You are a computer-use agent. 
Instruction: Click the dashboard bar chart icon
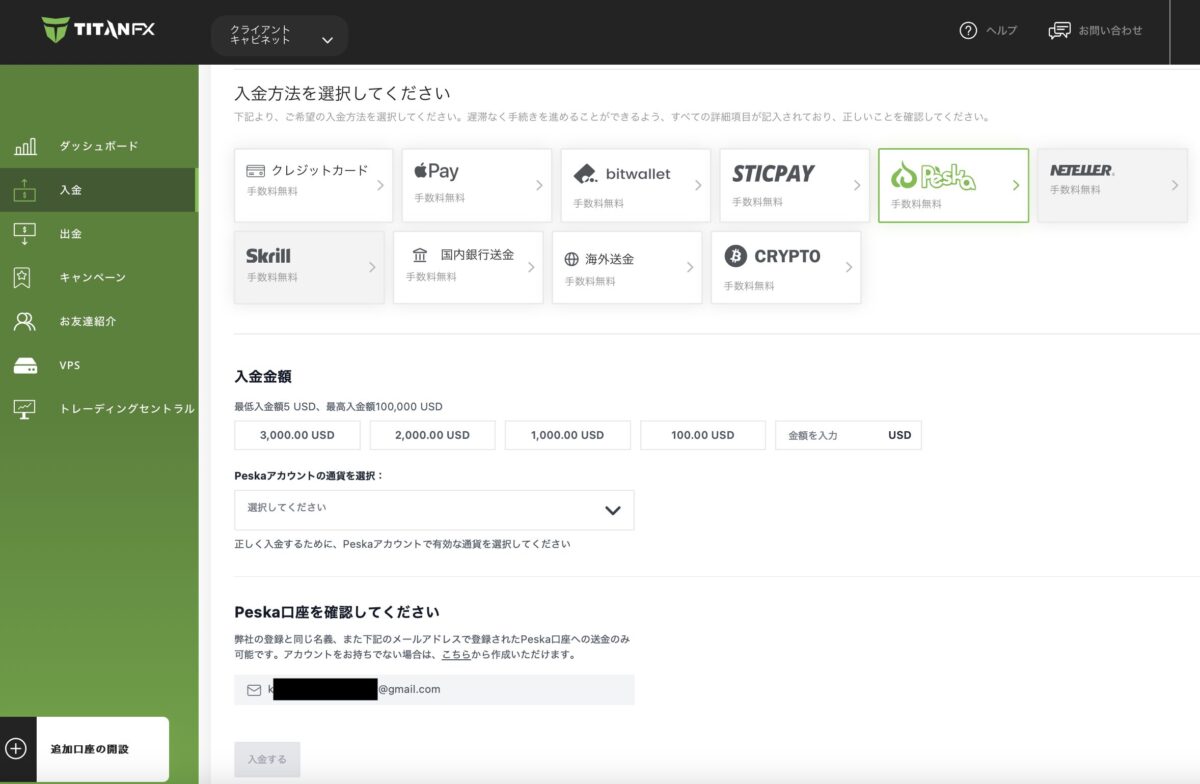[25, 147]
